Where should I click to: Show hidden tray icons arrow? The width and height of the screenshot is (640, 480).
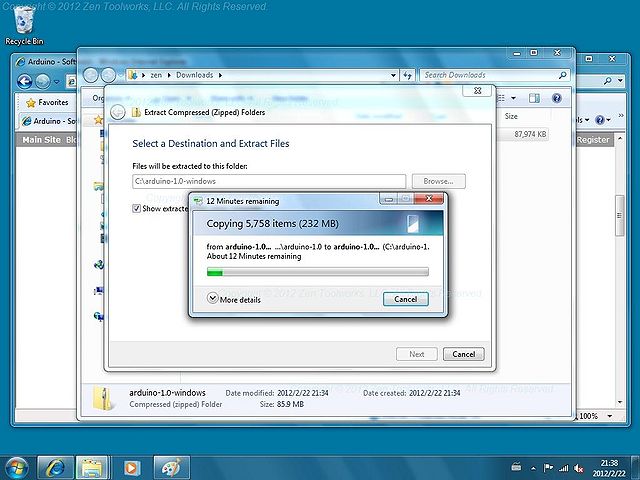coord(533,468)
